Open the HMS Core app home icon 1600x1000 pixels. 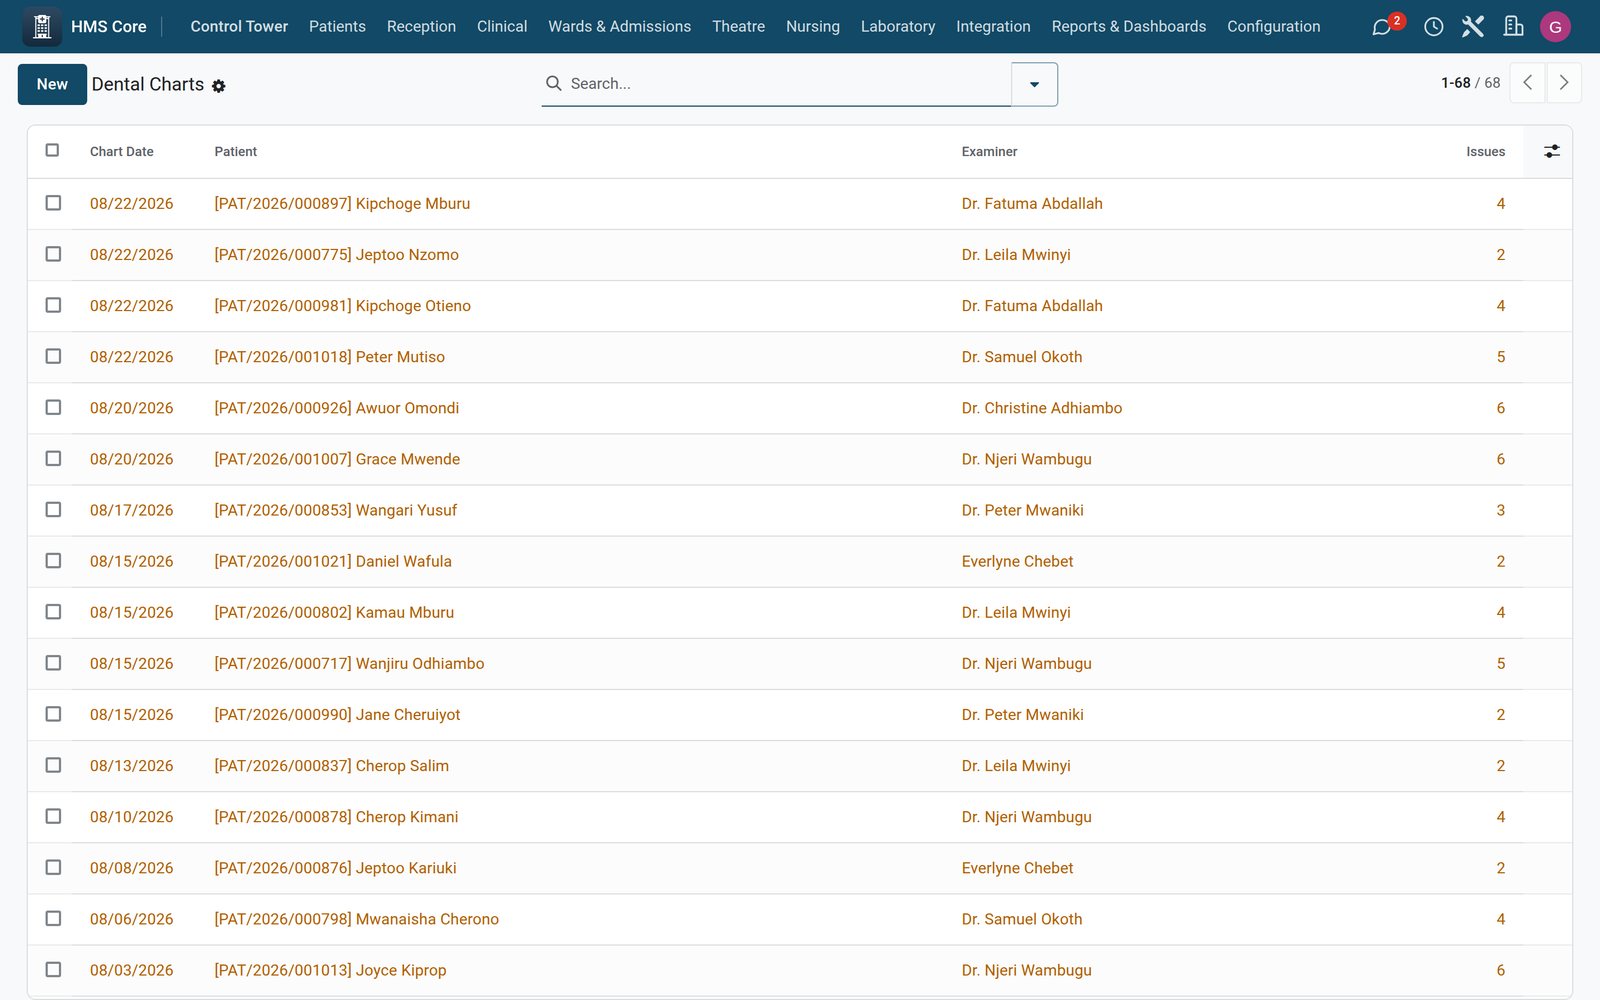pyautogui.click(x=42, y=27)
